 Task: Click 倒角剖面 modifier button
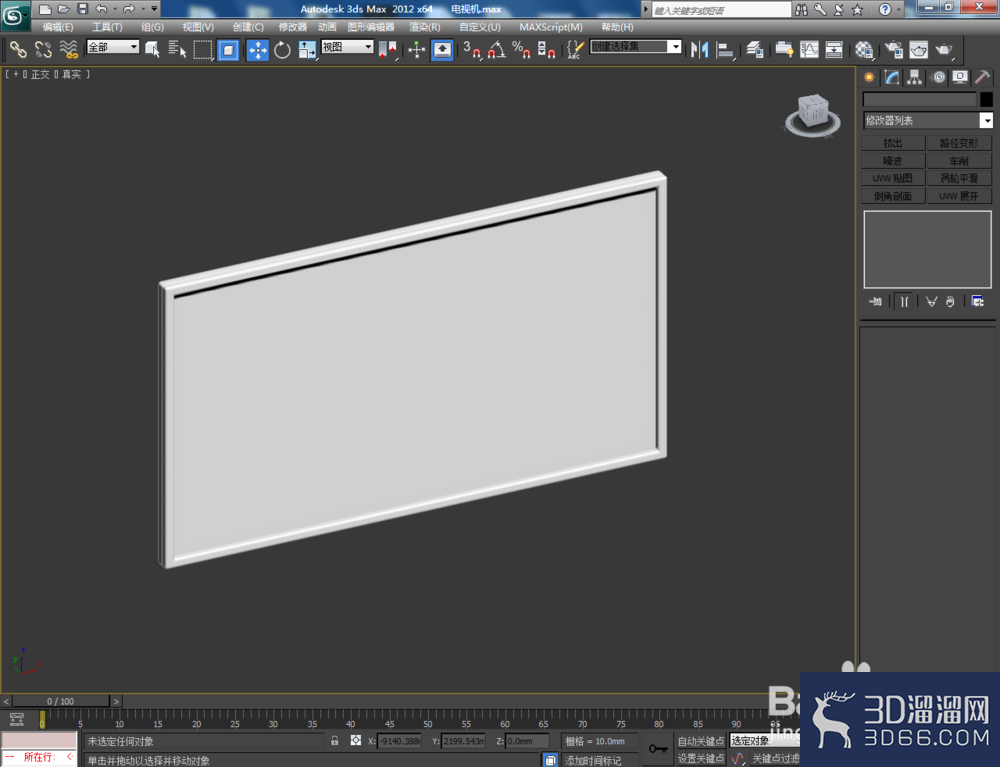click(x=893, y=196)
